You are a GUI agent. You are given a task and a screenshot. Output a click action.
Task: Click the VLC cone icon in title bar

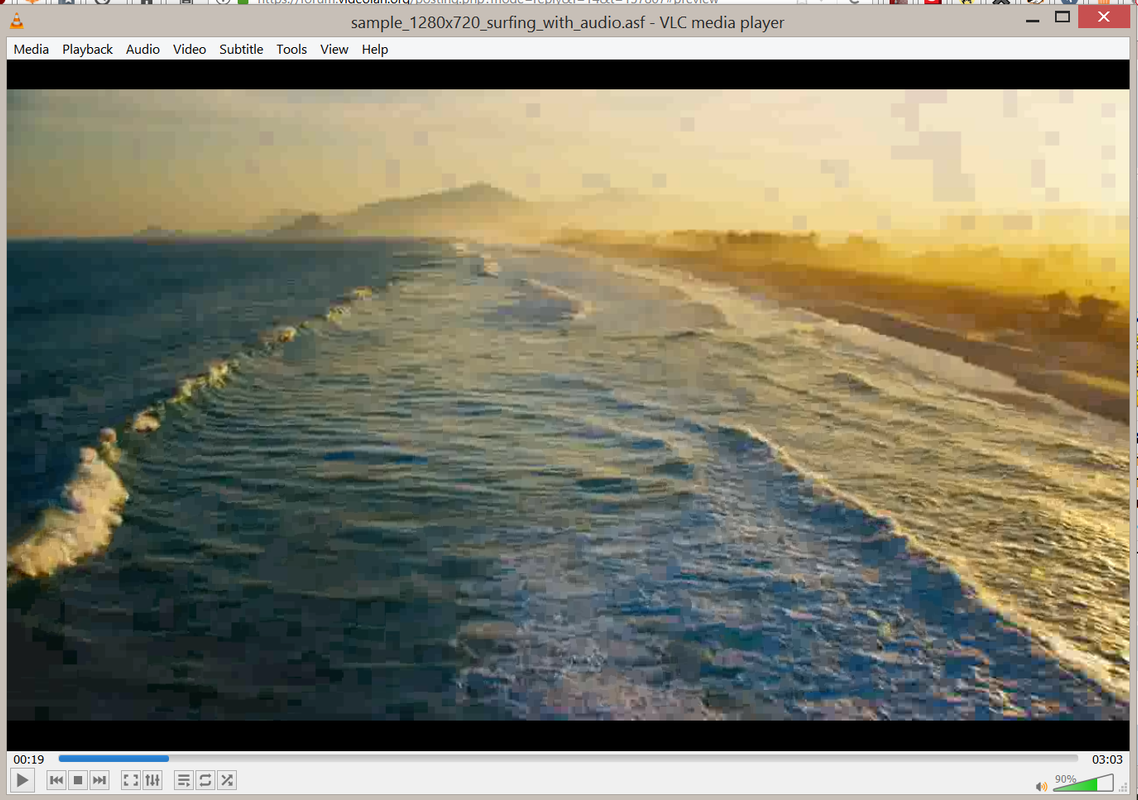pos(17,22)
